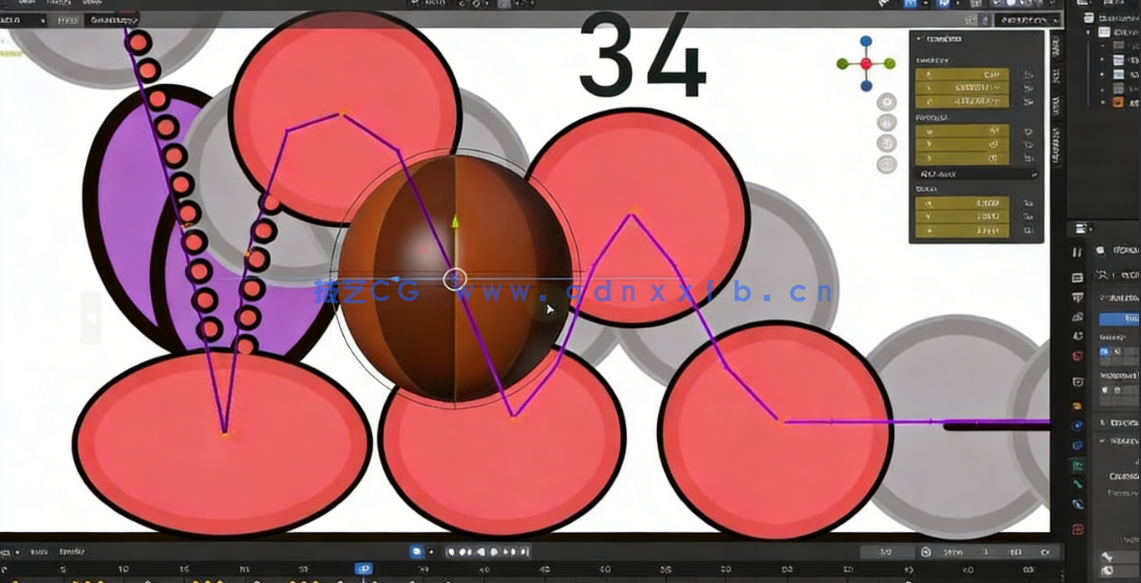Click the camera view icon in the viewport gizmo
Image resolution: width=1141 pixels, height=583 pixels.
(x=885, y=143)
